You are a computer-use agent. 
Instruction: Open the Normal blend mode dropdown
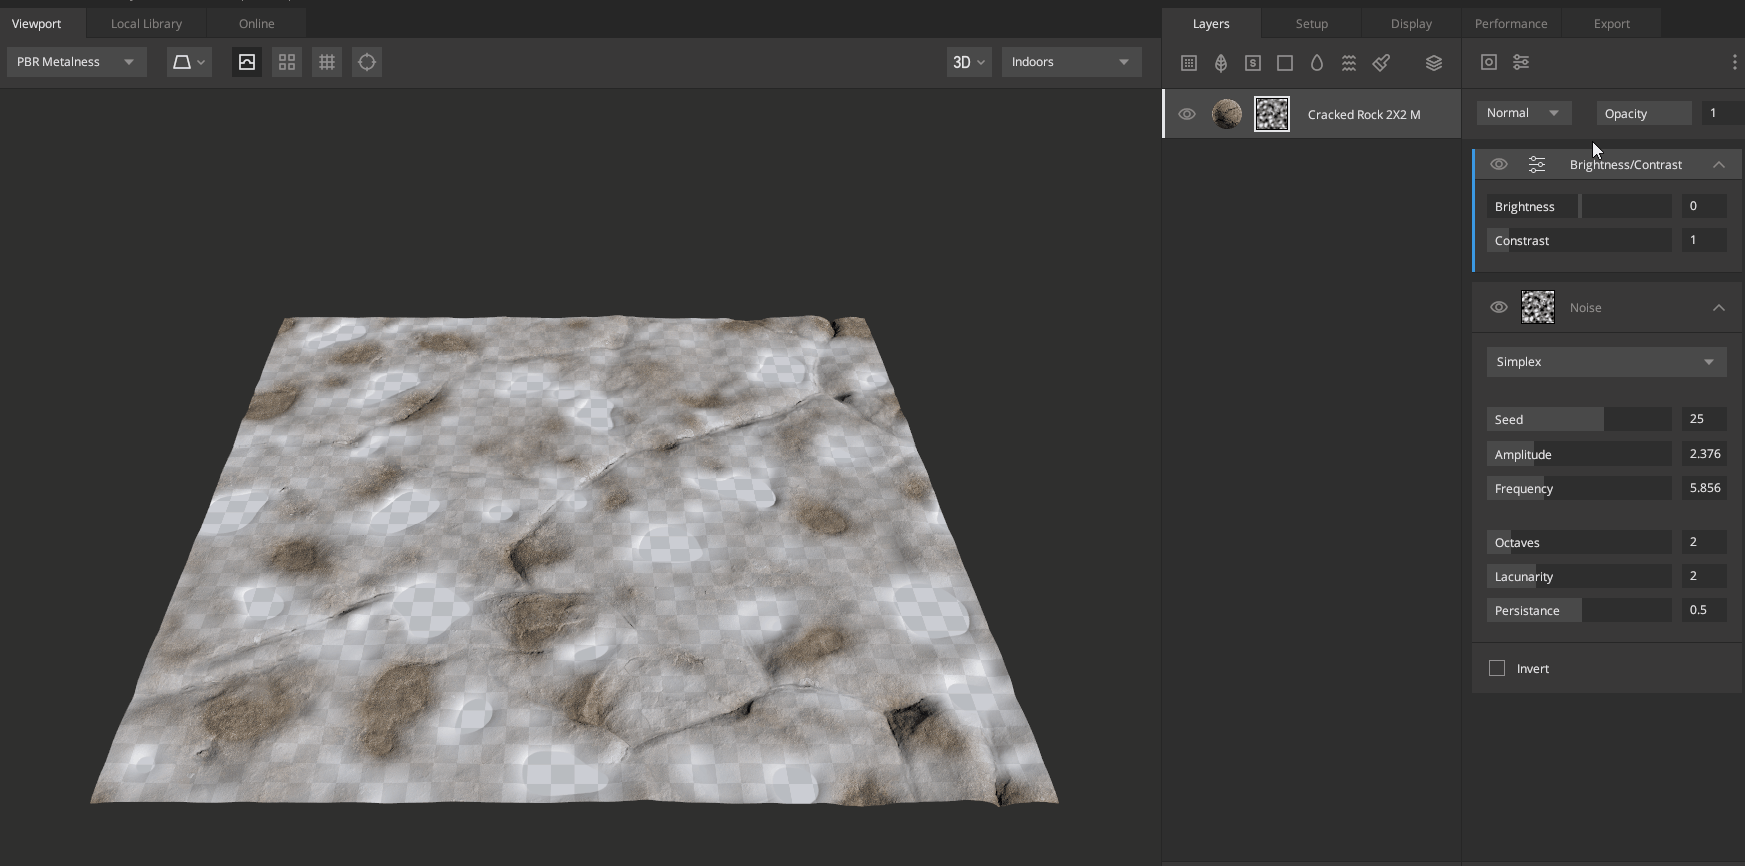[1524, 113]
